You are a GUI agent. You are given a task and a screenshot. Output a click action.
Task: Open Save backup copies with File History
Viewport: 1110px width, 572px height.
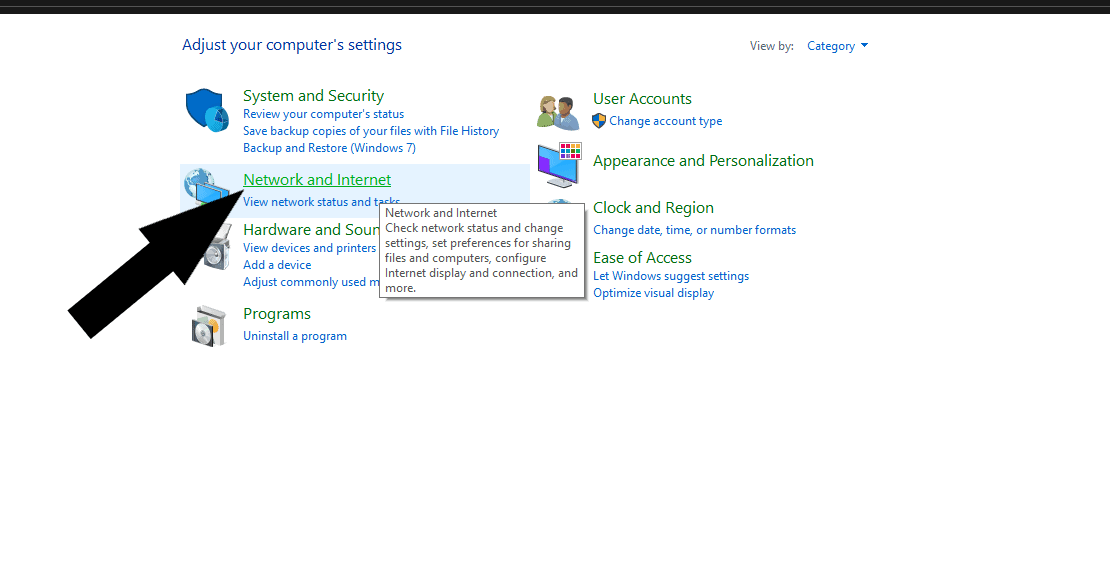pos(370,131)
